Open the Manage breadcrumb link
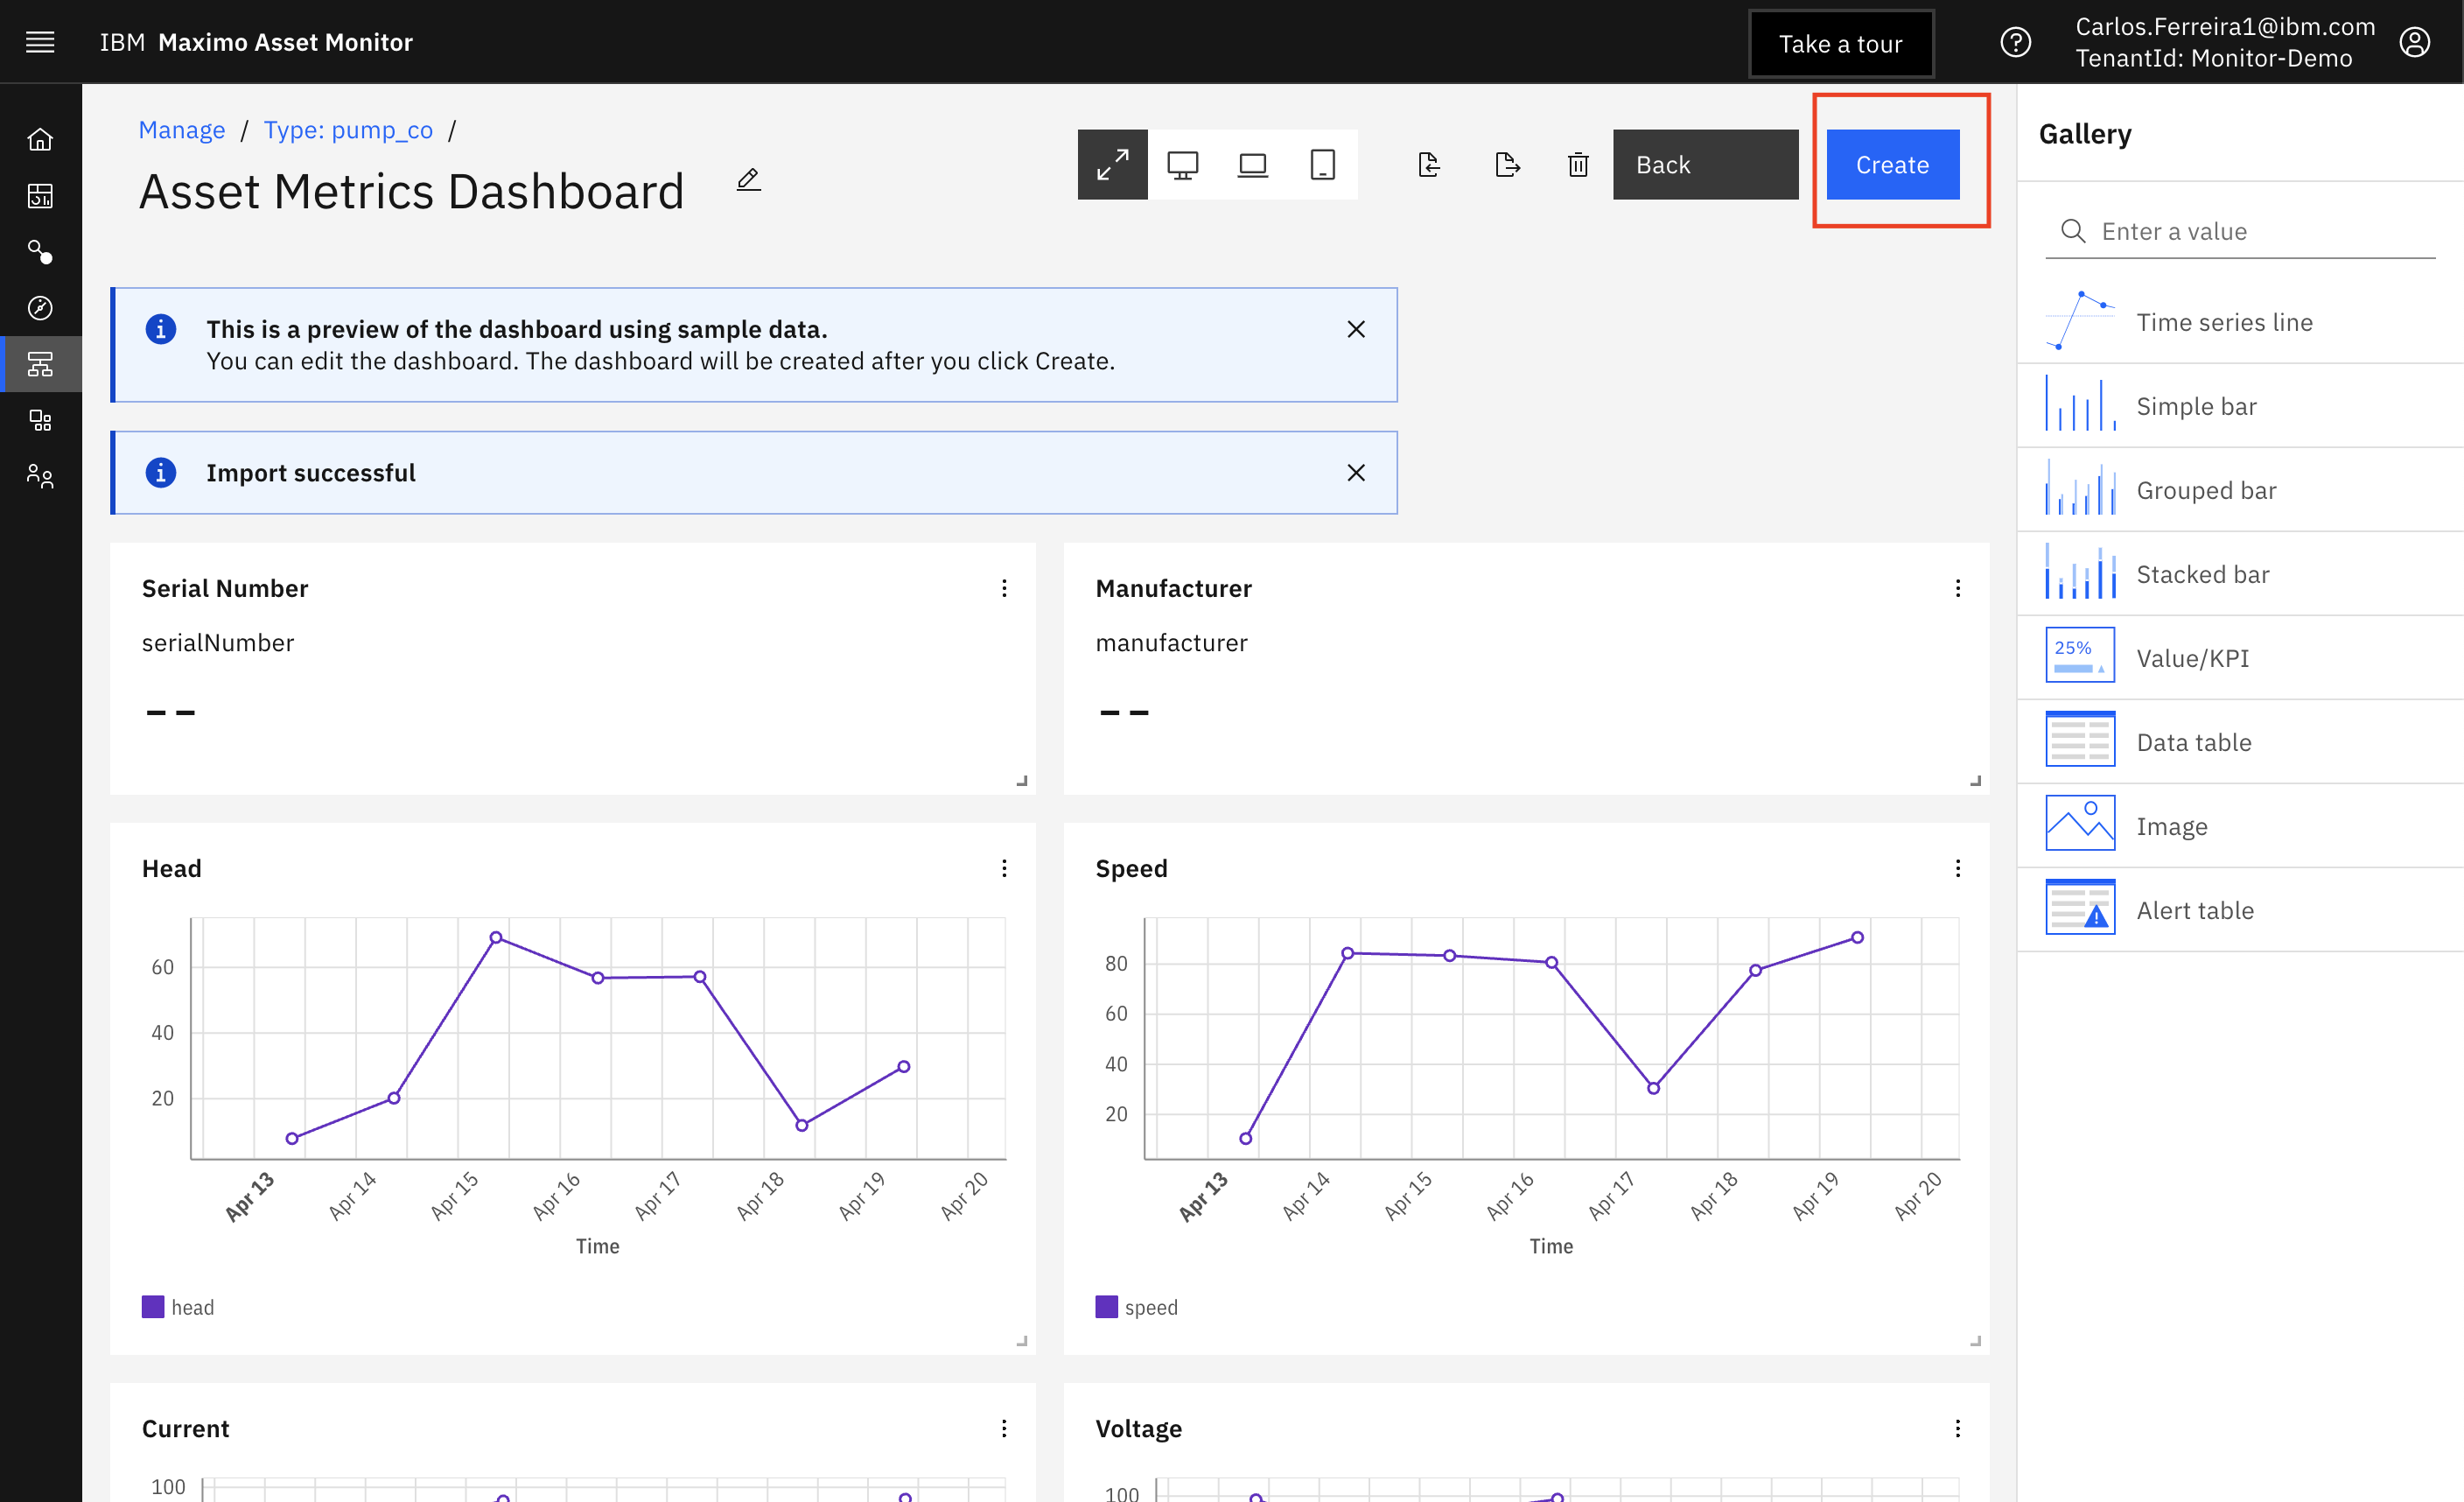This screenshot has height=1502, width=2464. point(182,130)
